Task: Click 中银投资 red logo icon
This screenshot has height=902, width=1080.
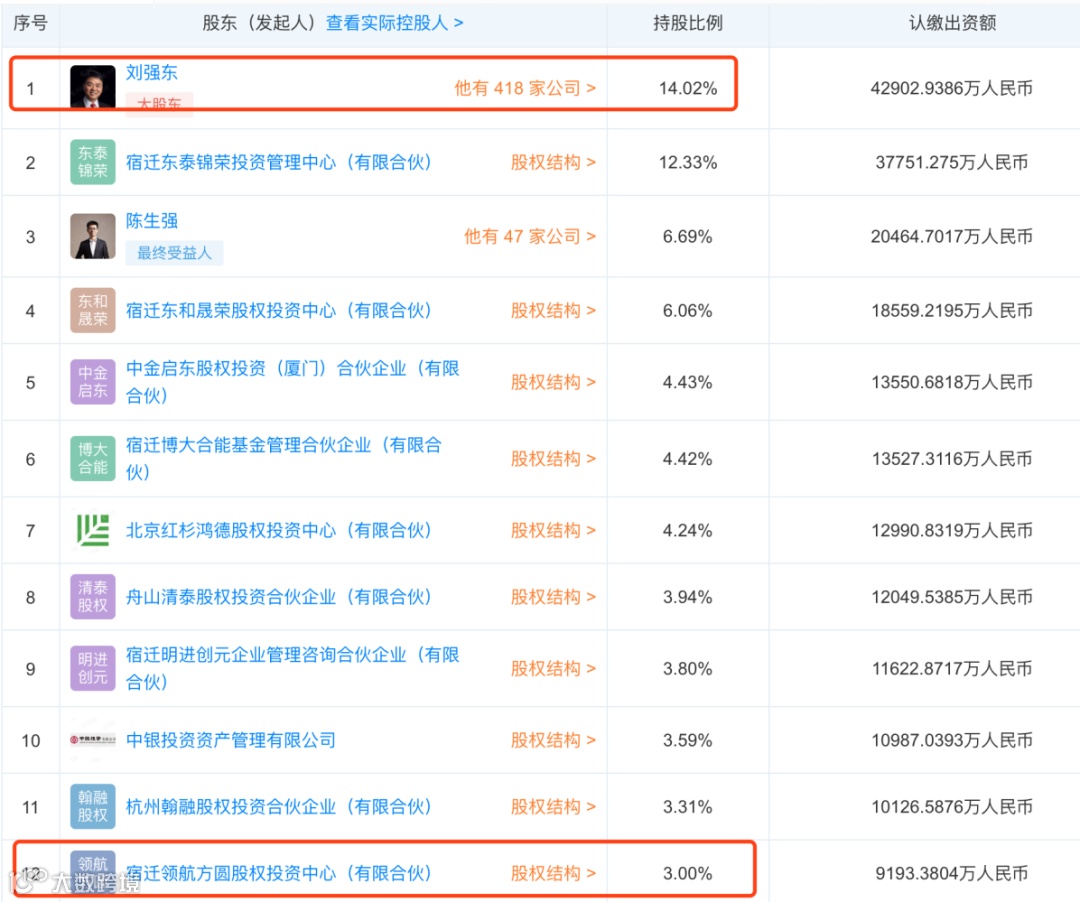Action: point(93,740)
